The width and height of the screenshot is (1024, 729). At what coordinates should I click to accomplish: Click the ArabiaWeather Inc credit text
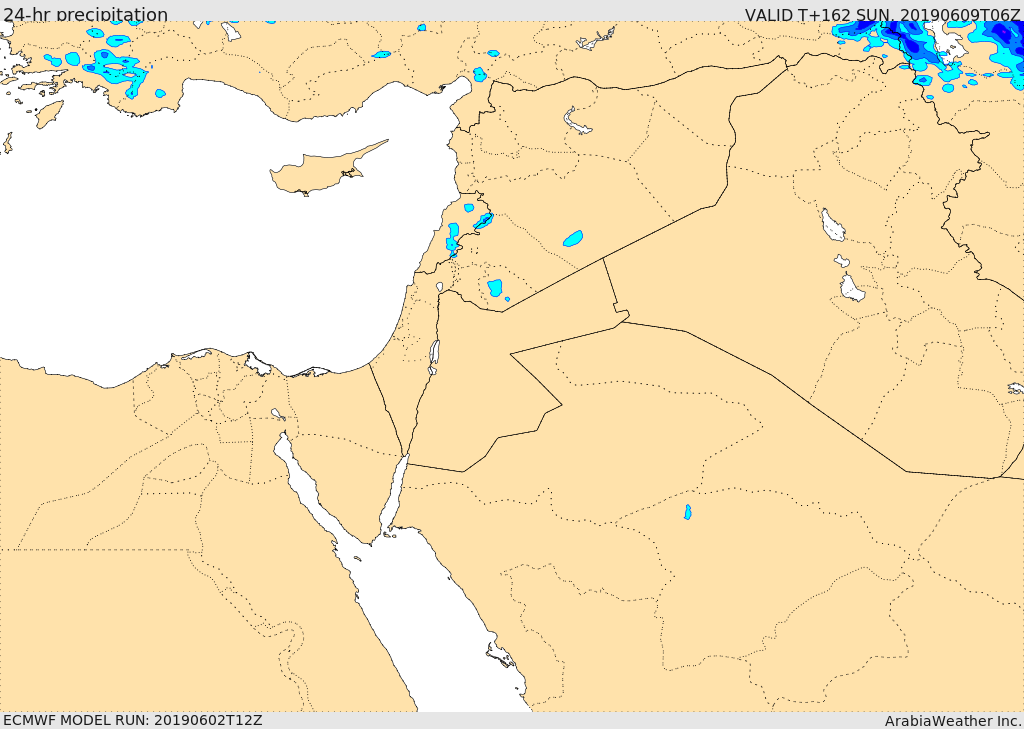pyautogui.click(x=952, y=721)
